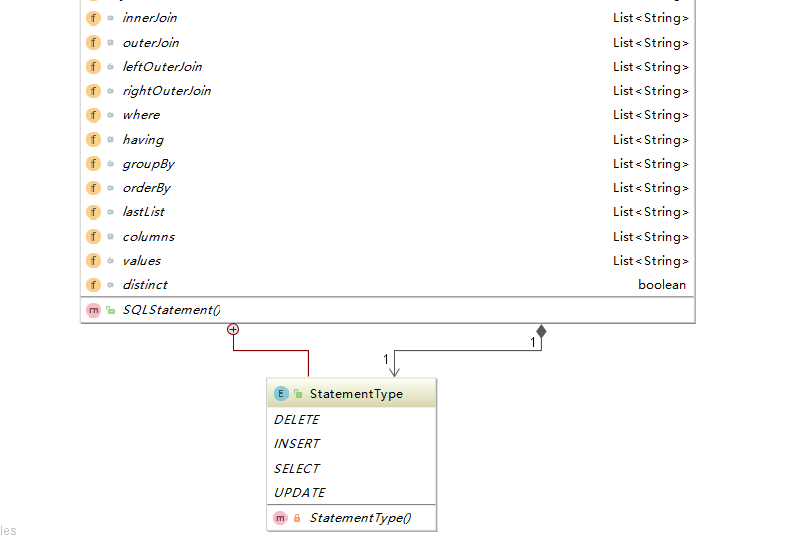The height and width of the screenshot is (536, 786).
Task: Click the boolean type of distinct
Action: (662, 285)
